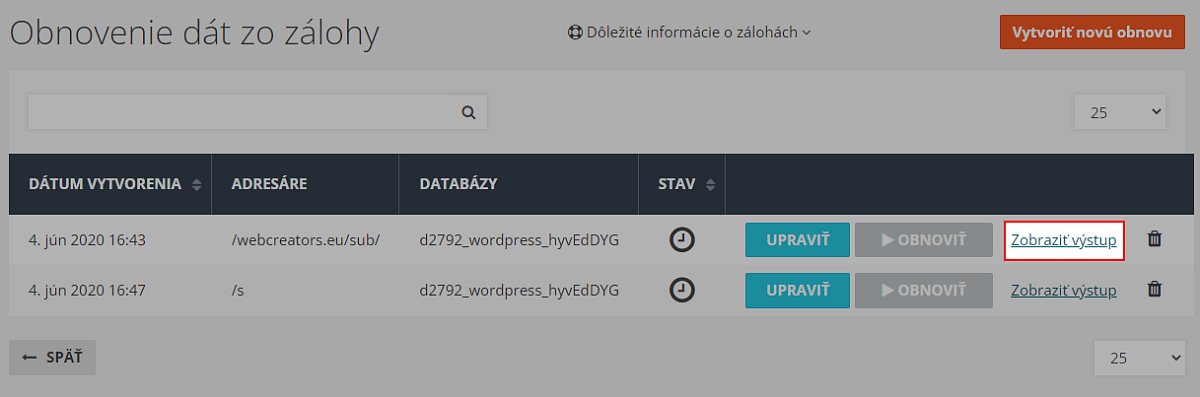Open the top rows-per-page dropdown showing 25
The height and width of the screenshot is (397, 1200).
pyautogui.click(x=1120, y=112)
